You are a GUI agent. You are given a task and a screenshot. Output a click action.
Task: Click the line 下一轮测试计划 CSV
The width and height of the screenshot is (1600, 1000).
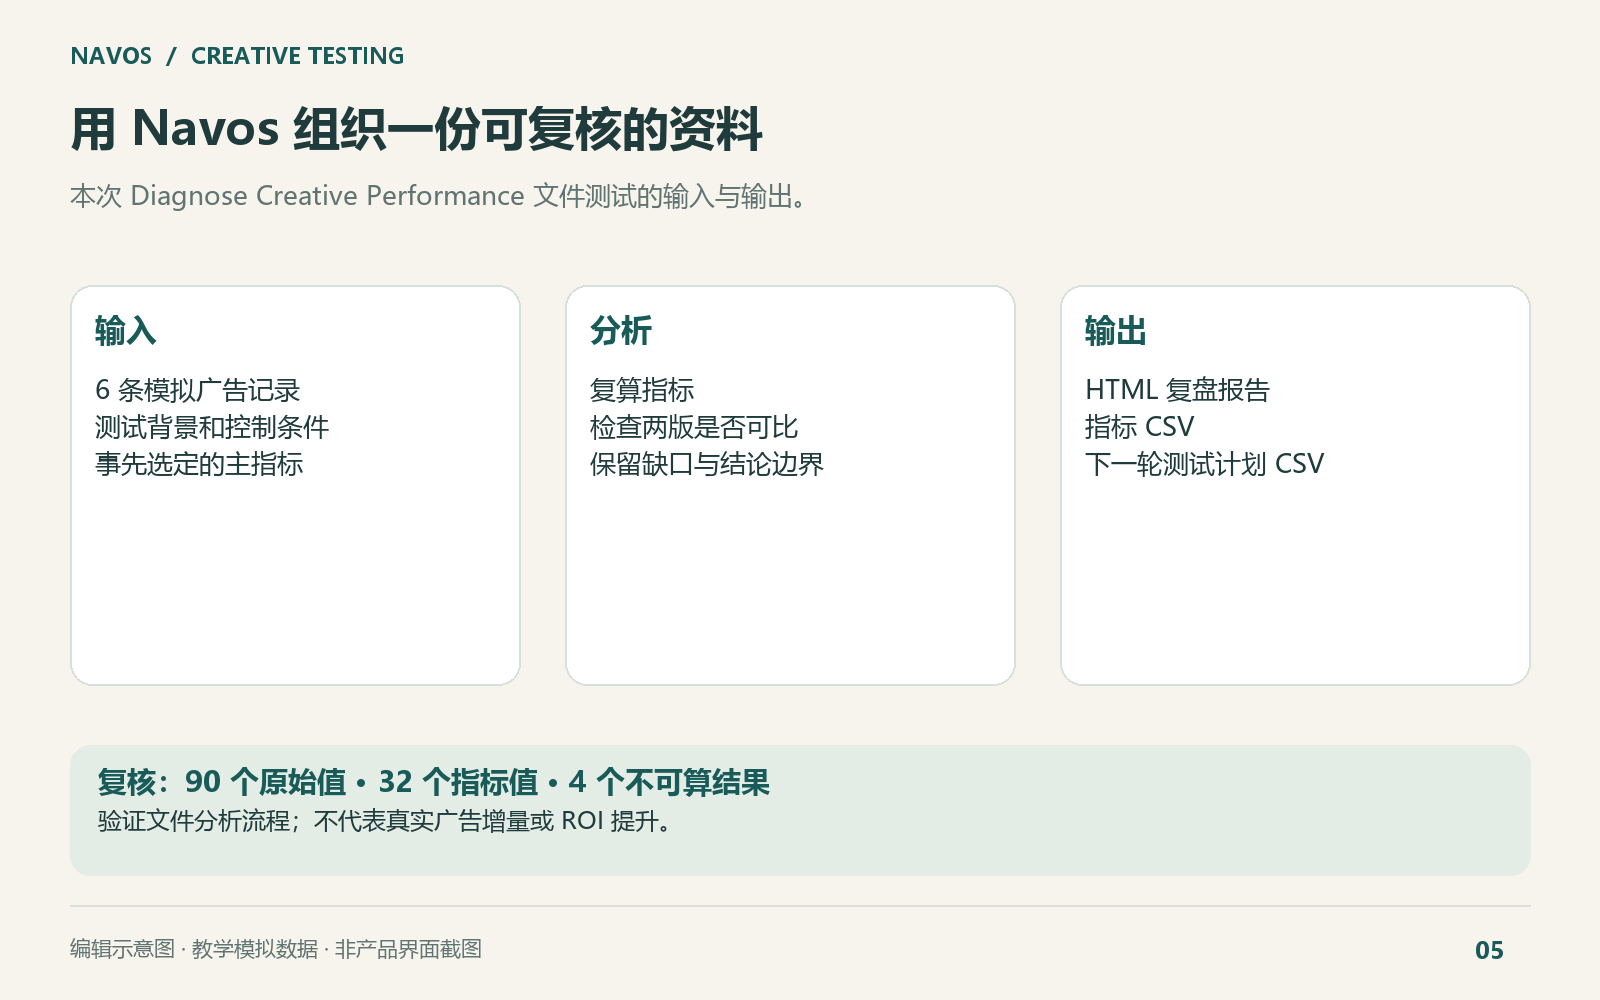click(1205, 464)
